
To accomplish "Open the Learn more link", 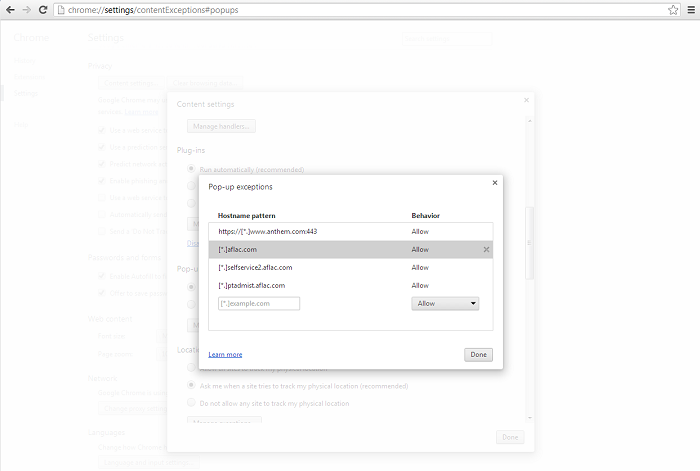I will coord(225,355).
